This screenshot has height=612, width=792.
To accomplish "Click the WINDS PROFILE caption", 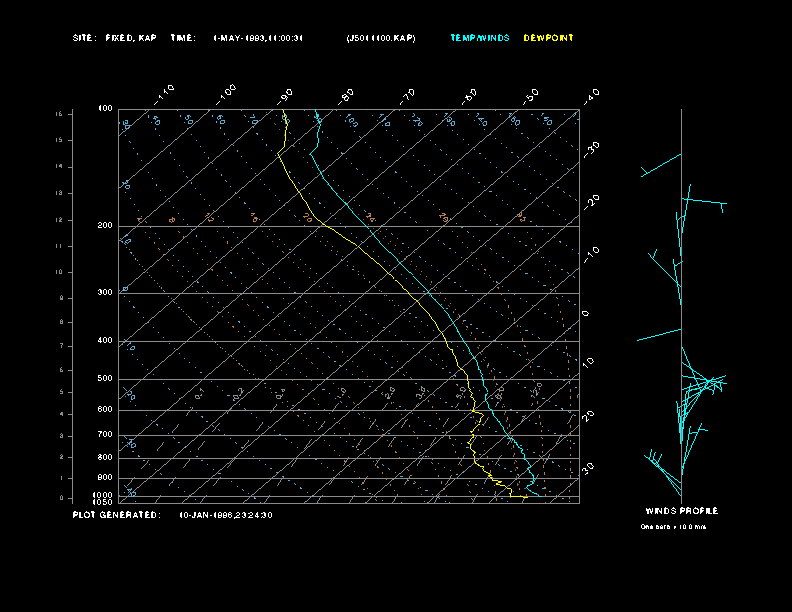I will [681, 511].
